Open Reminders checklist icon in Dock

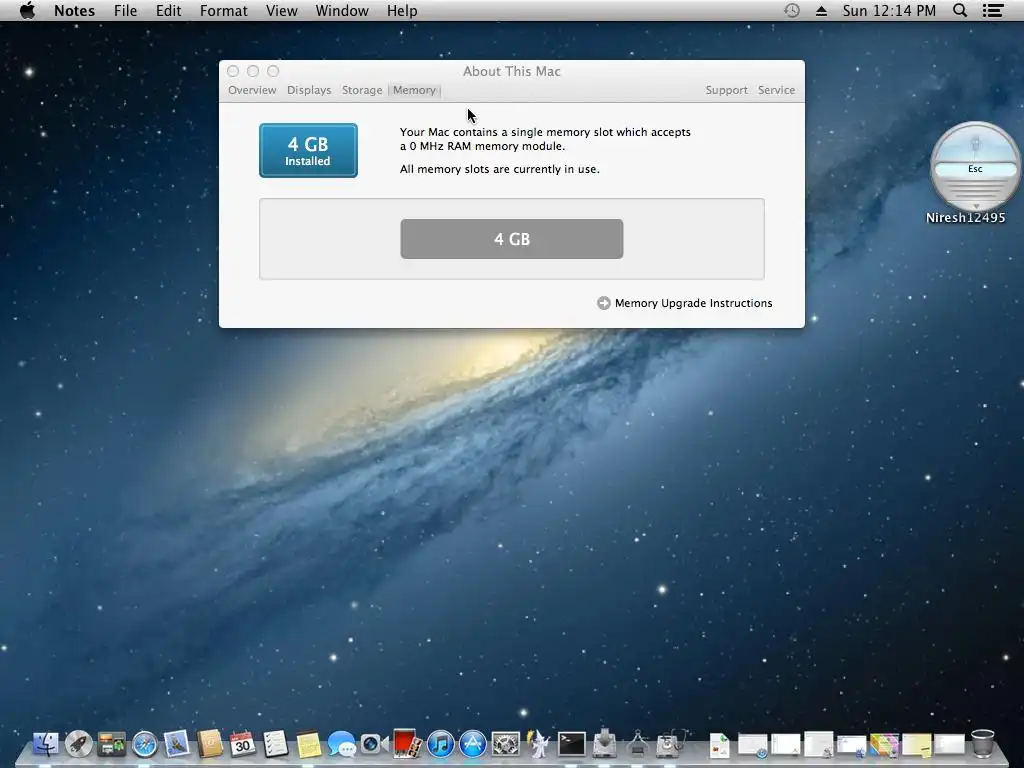[276, 744]
